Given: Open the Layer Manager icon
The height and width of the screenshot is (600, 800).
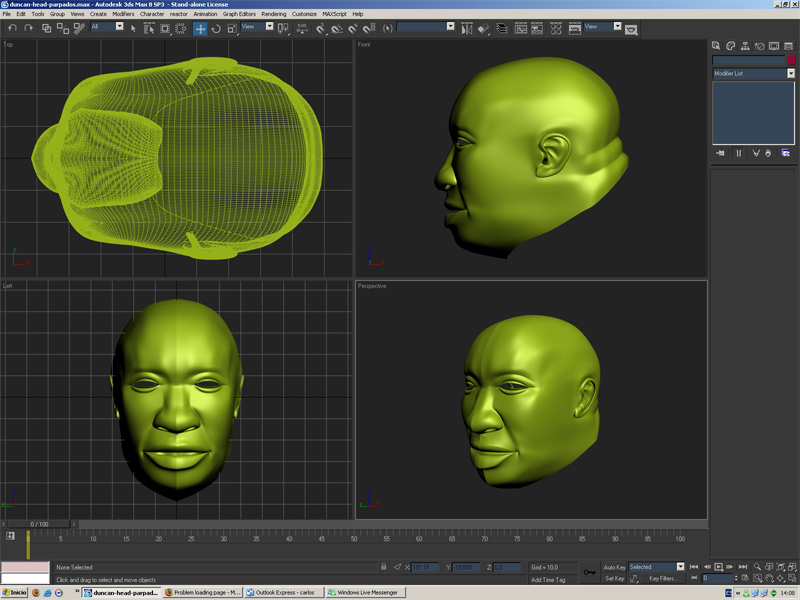Looking at the screenshot, I should (502, 29).
